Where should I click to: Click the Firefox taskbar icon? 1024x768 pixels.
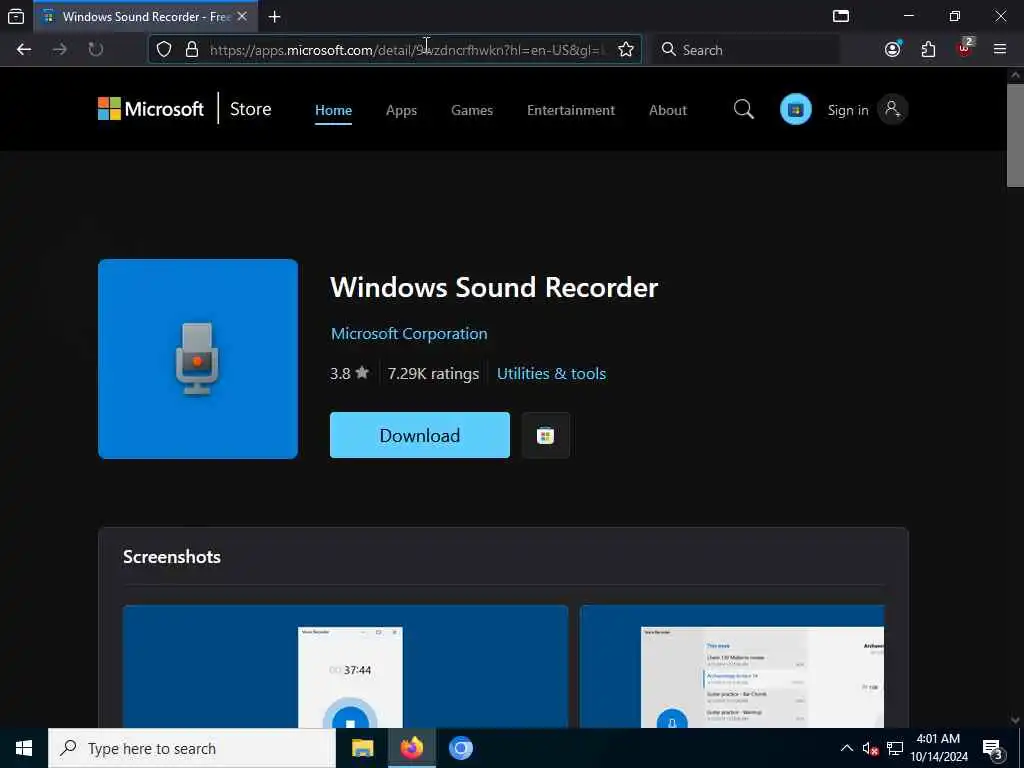click(x=411, y=748)
